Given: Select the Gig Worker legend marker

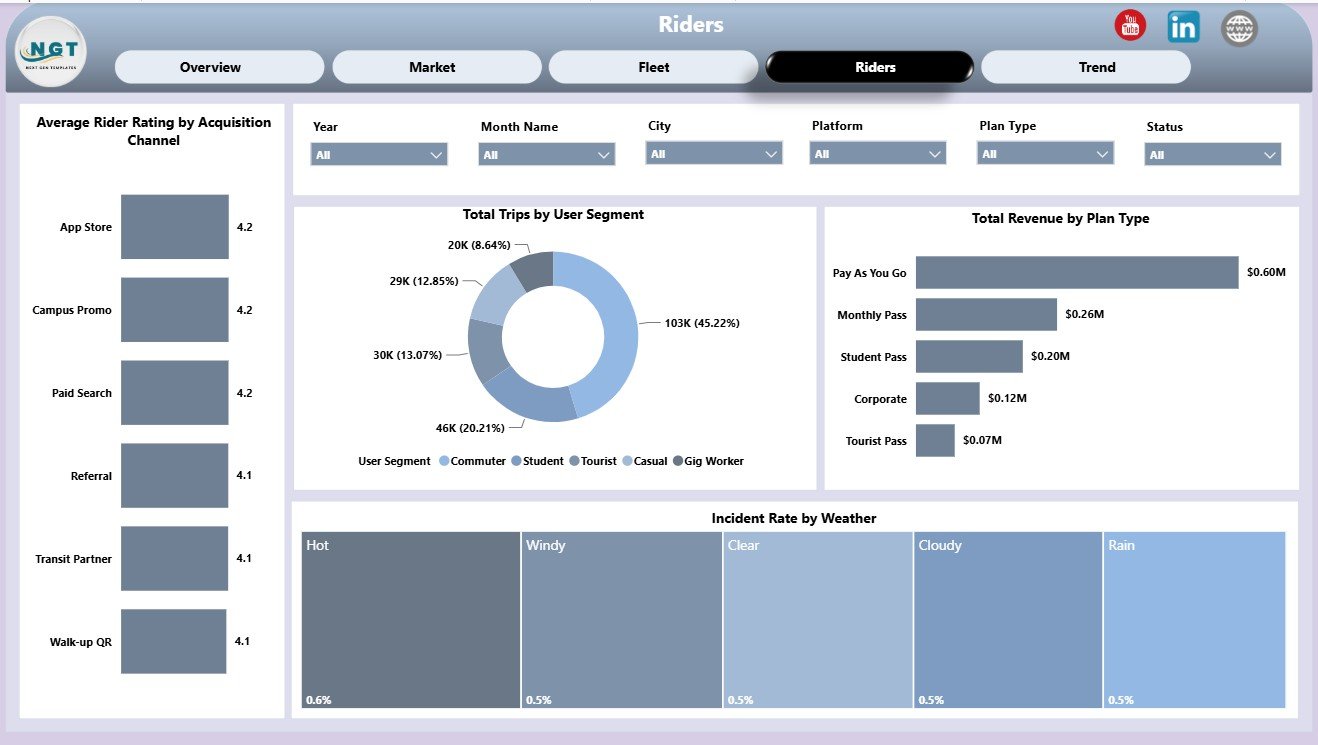Looking at the screenshot, I should point(677,461).
